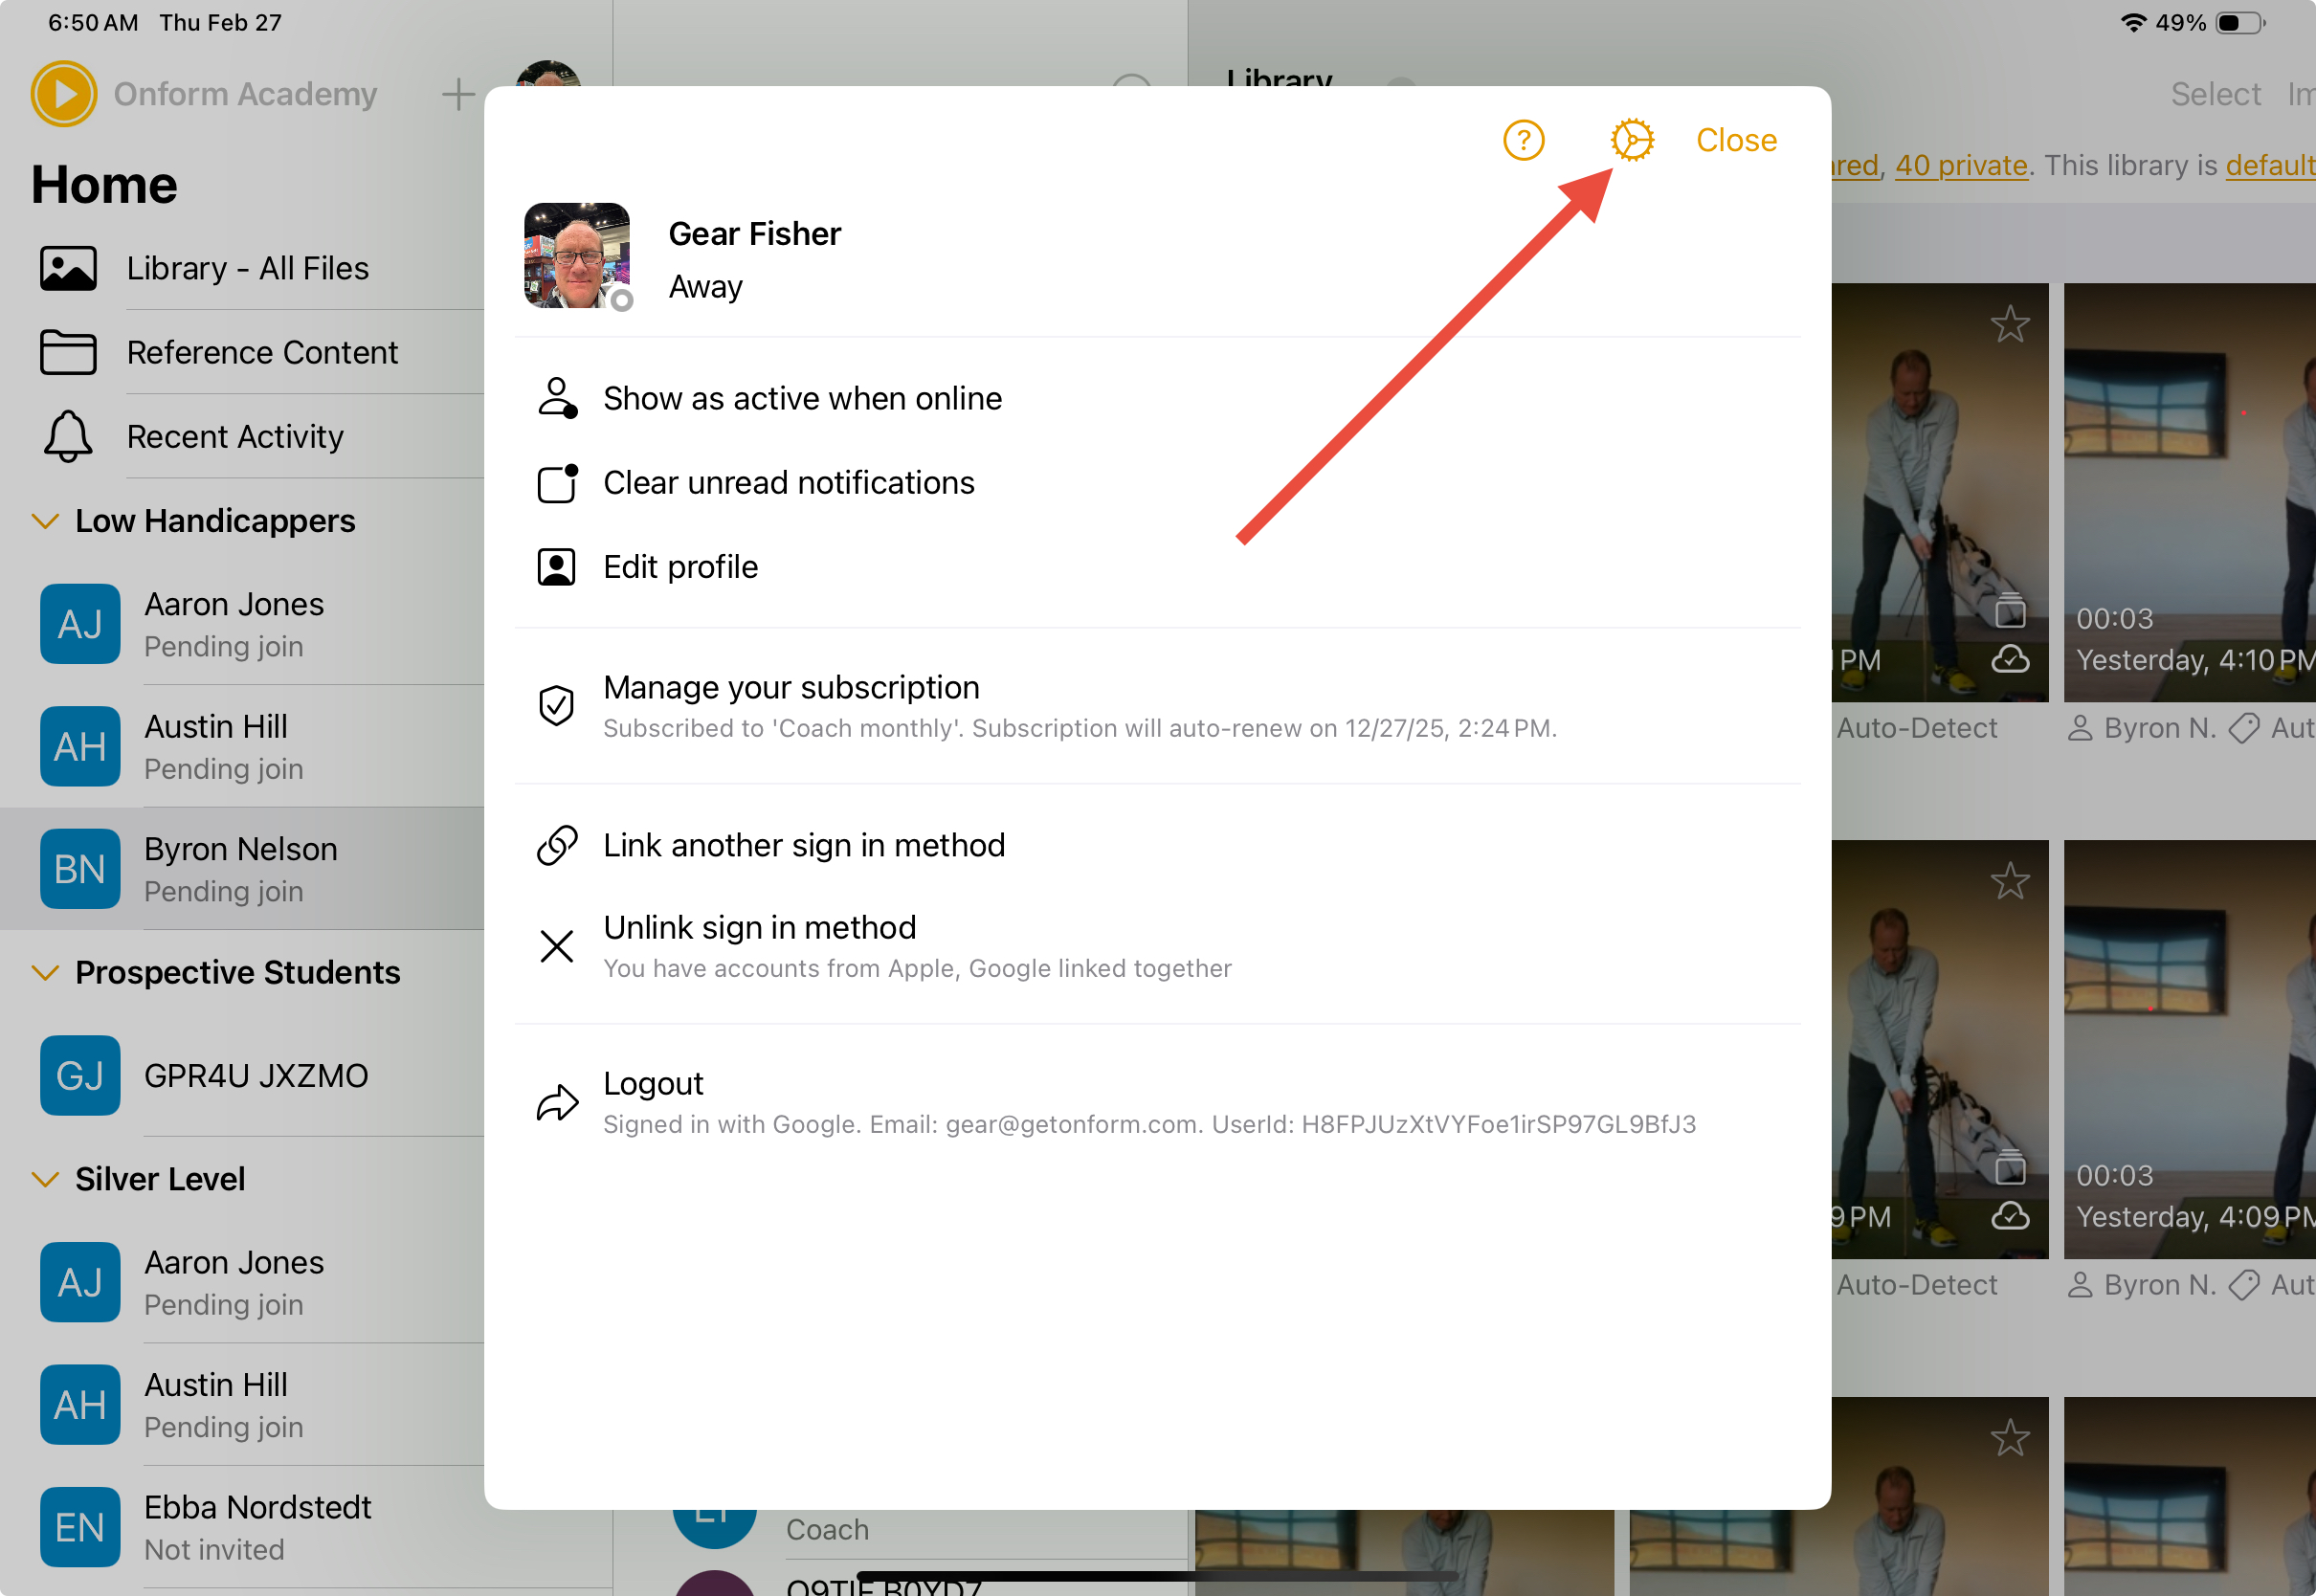Screen dimensions: 2316x1596
Task: Click the Onform Academy play logo
Action: click(x=64, y=94)
